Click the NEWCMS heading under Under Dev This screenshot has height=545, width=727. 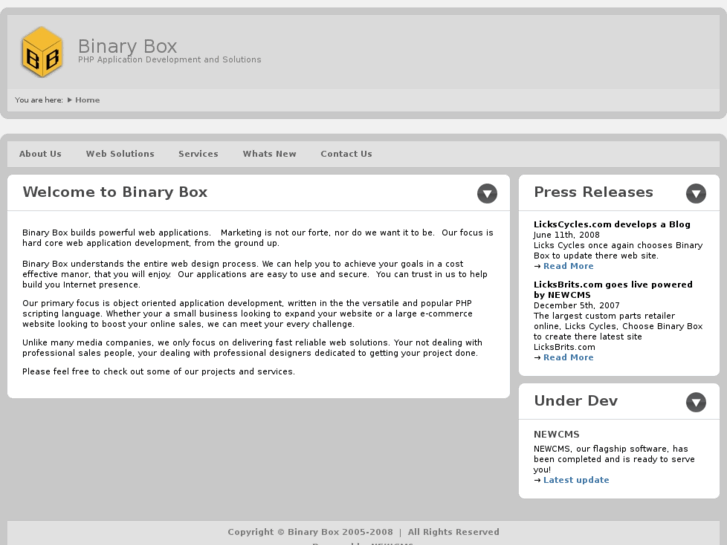(556, 435)
